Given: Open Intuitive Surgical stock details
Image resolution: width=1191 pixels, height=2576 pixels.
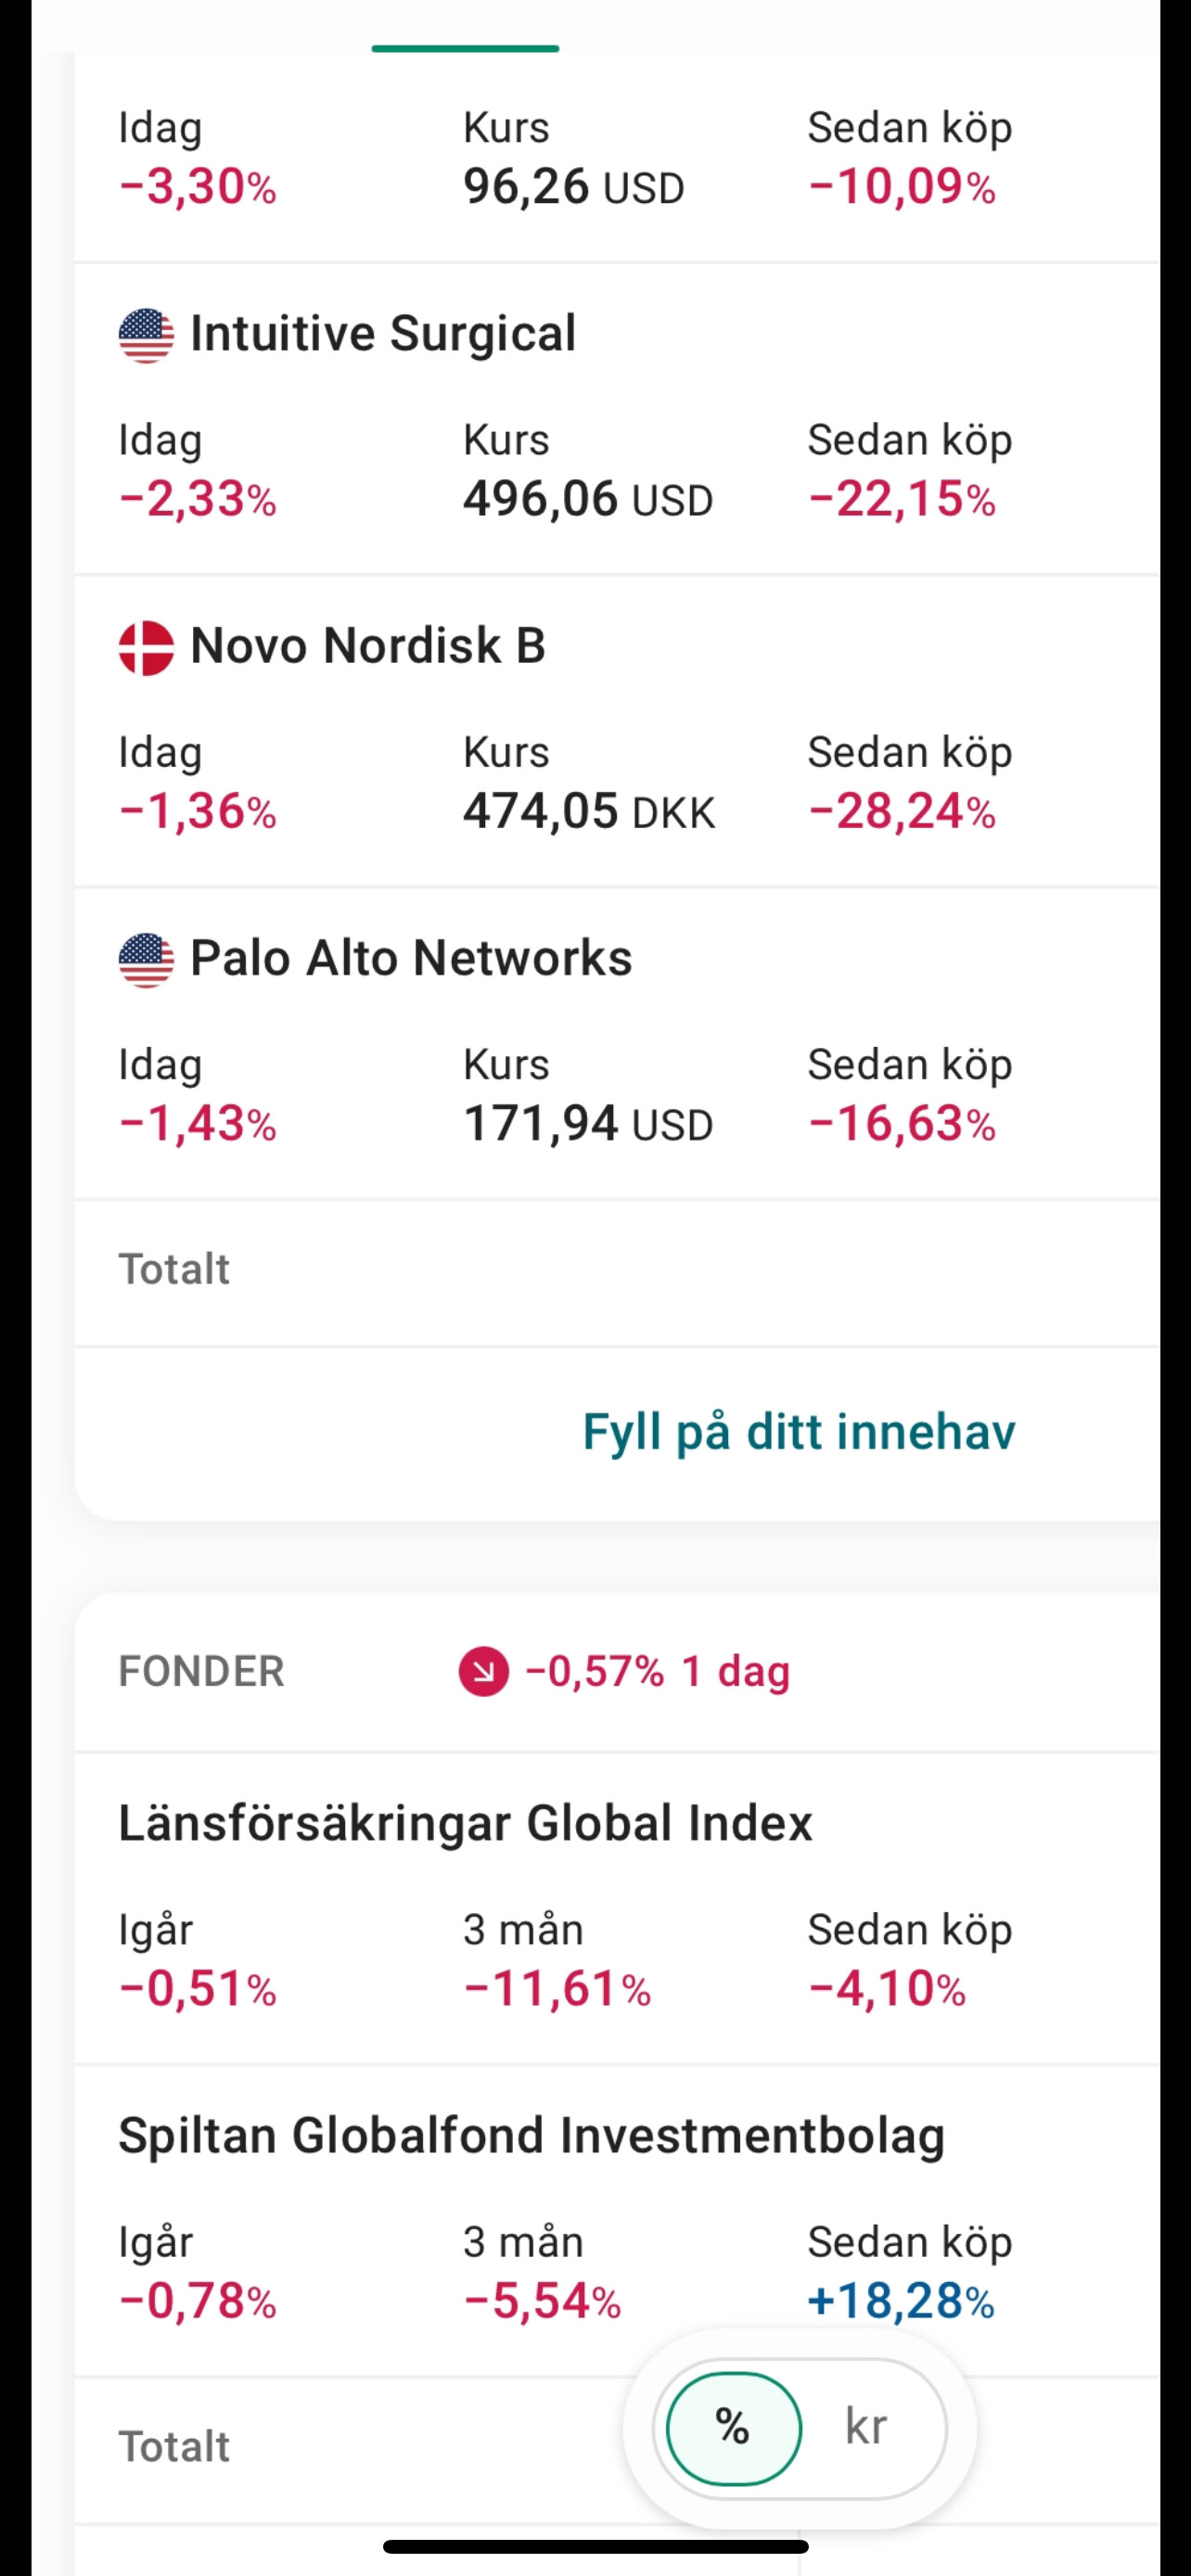Looking at the screenshot, I should point(383,334).
